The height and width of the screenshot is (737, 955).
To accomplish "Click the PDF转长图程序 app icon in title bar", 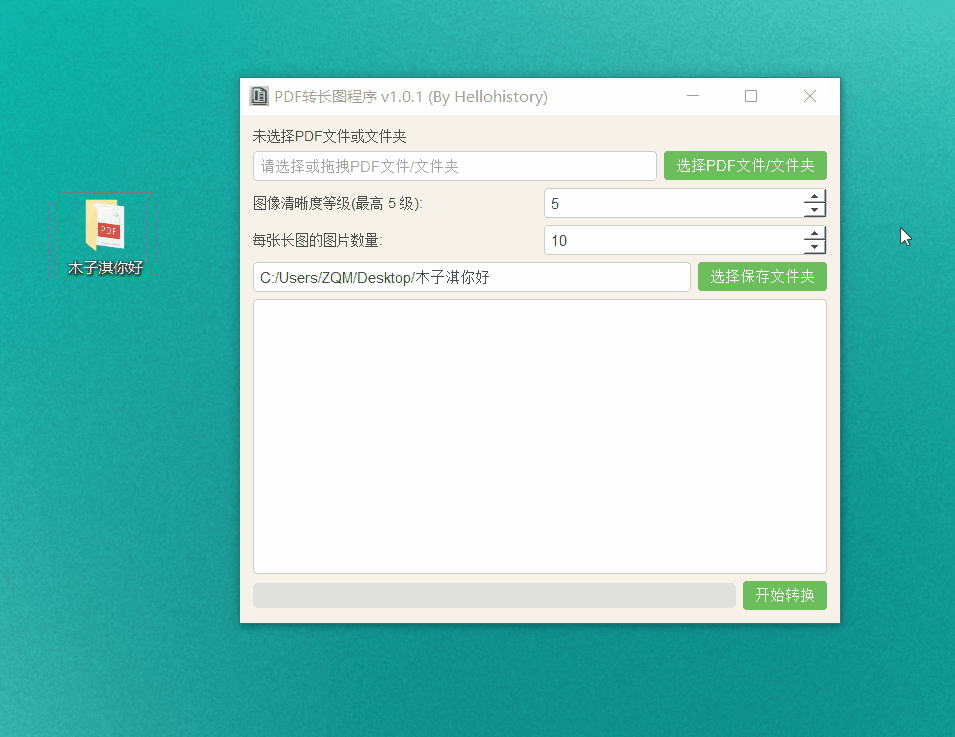I will click(259, 96).
